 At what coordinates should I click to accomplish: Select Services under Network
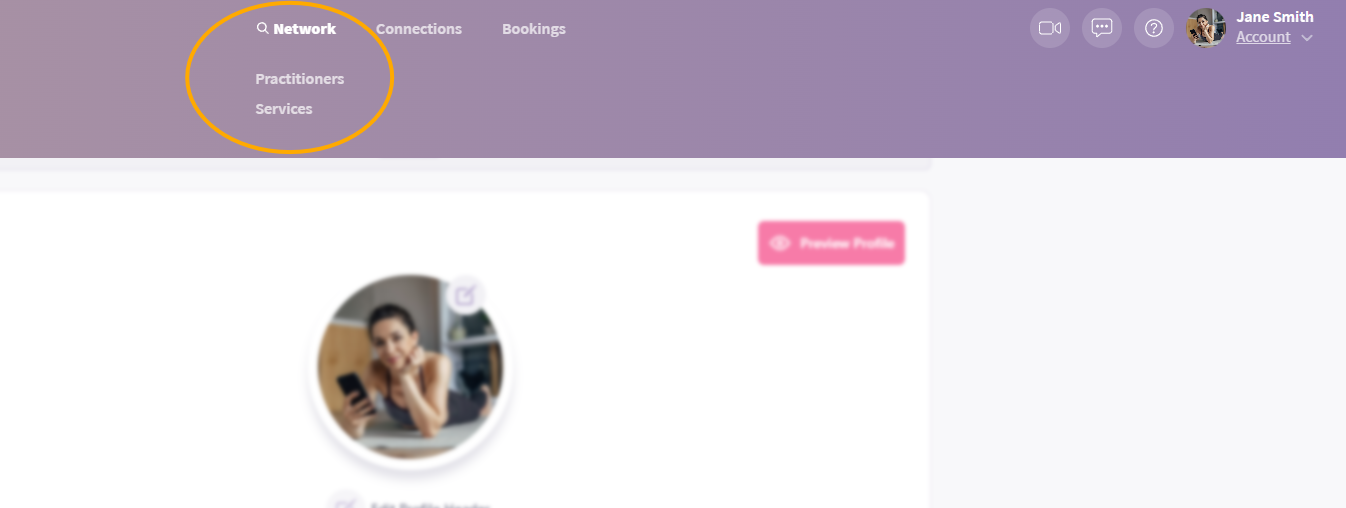point(284,109)
